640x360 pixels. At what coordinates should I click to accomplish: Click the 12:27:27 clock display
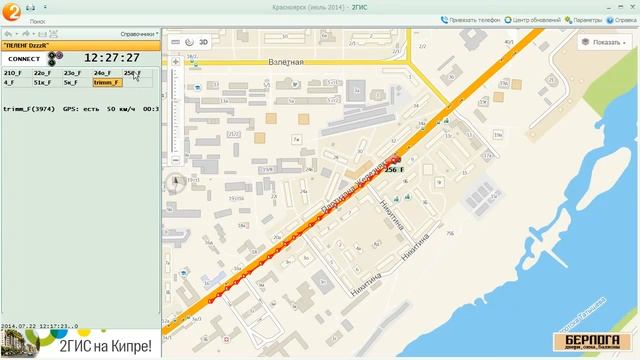(x=112, y=58)
